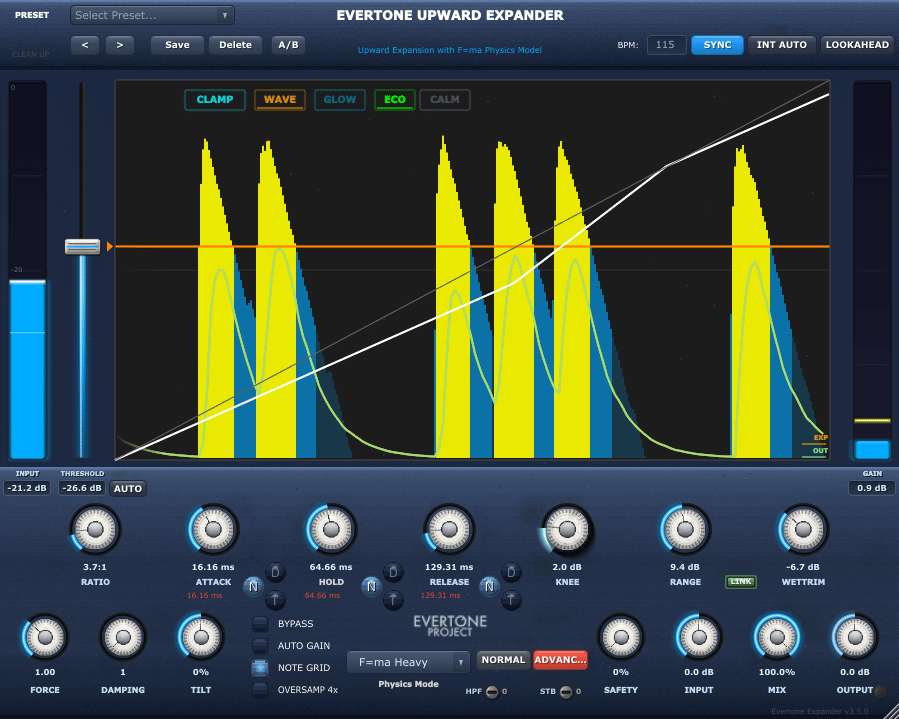Select the Clamp display mode

(214, 100)
